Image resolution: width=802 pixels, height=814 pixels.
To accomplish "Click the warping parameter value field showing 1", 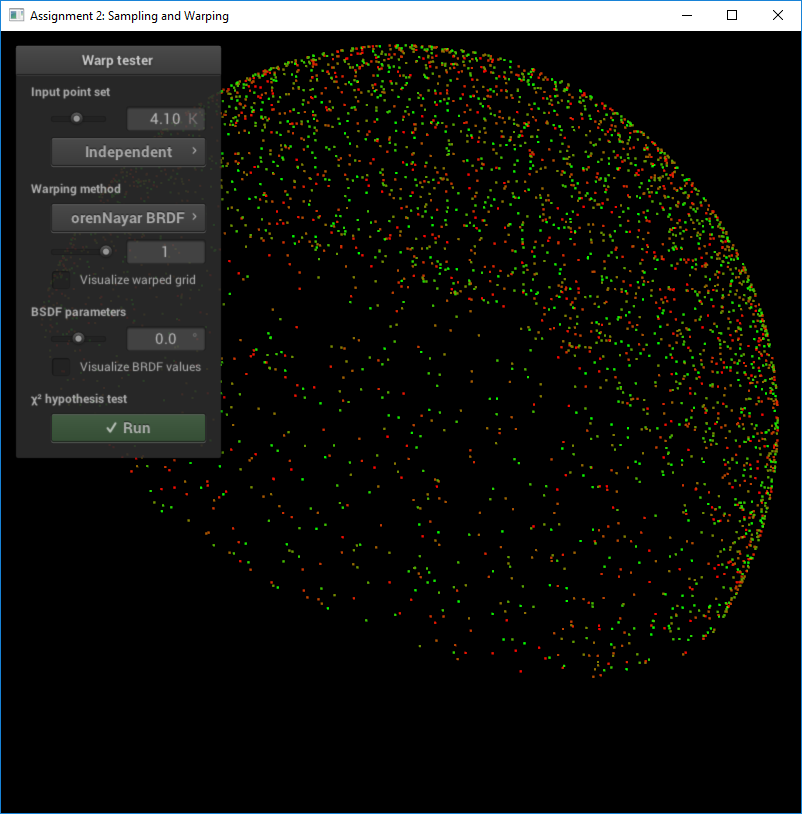I will (x=166, y=252).
